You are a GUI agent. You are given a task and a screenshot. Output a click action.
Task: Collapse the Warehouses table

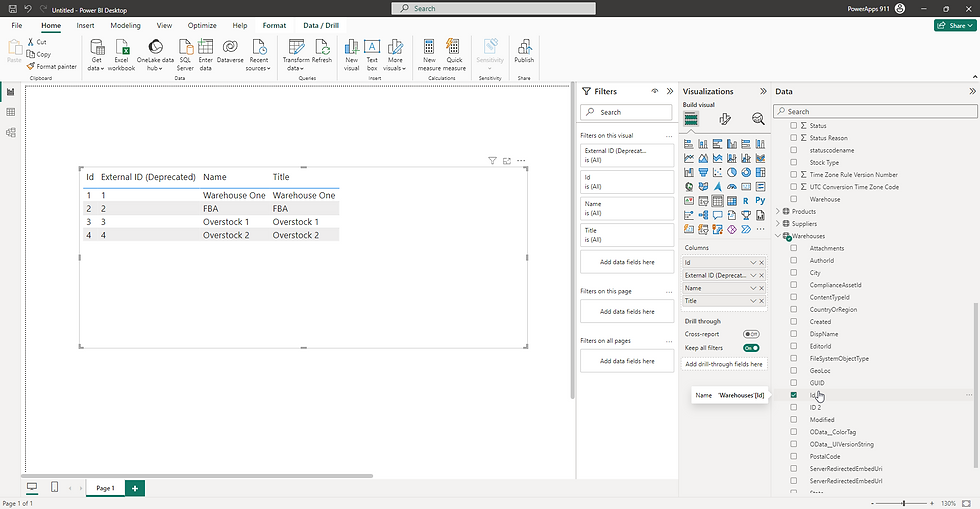(778, 236)
